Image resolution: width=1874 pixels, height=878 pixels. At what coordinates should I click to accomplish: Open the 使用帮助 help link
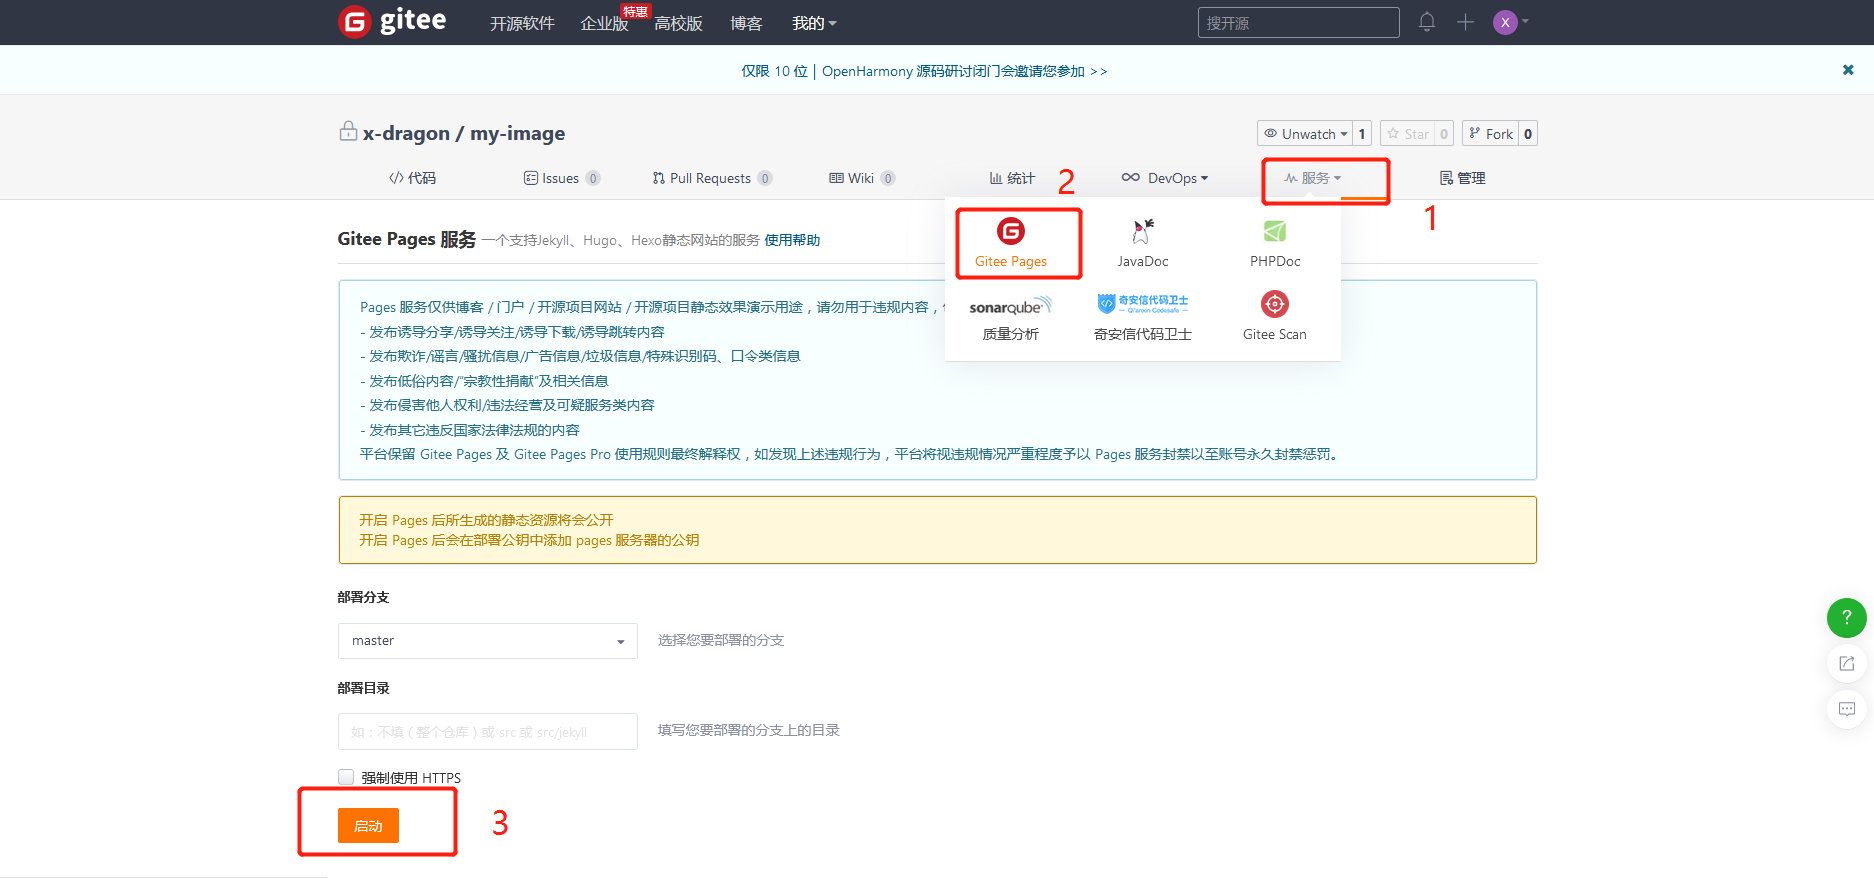tap(792, 240)
